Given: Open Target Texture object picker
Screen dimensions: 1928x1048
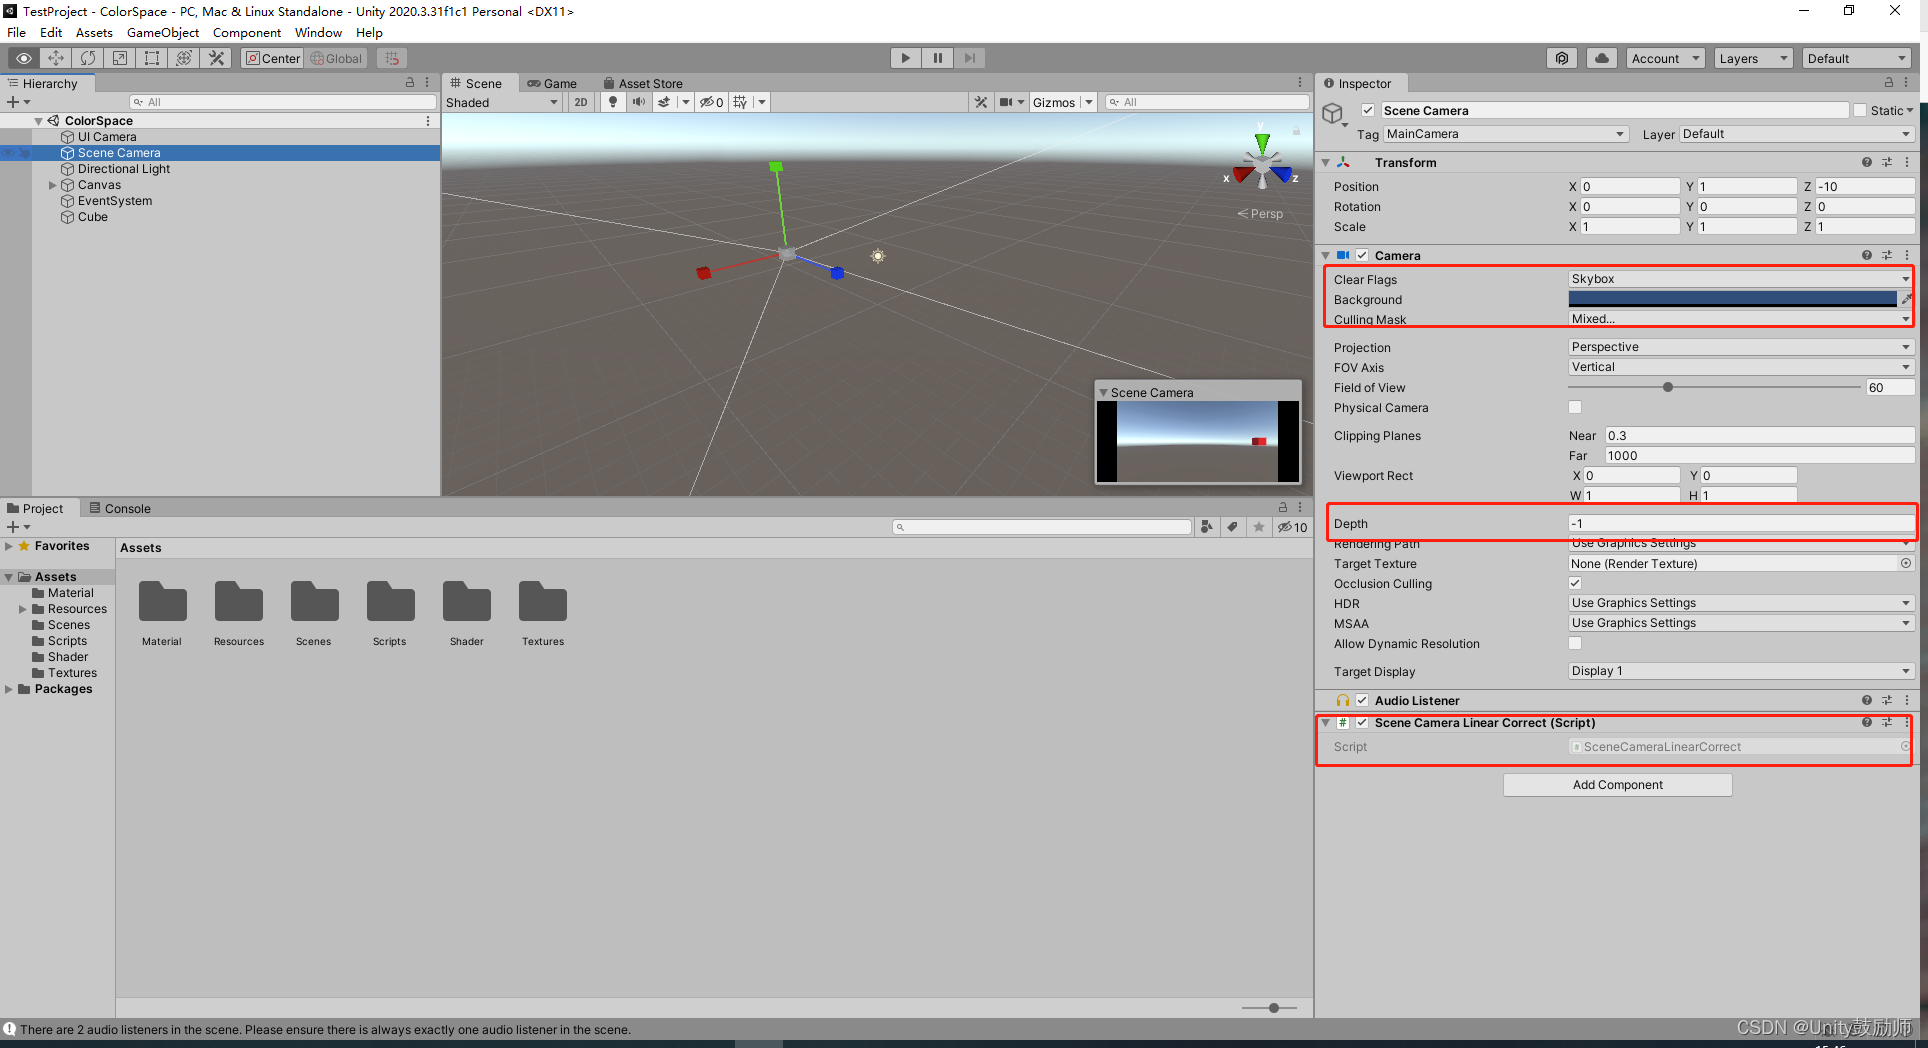Looking at the screenshot, I should pos(1906,563).
